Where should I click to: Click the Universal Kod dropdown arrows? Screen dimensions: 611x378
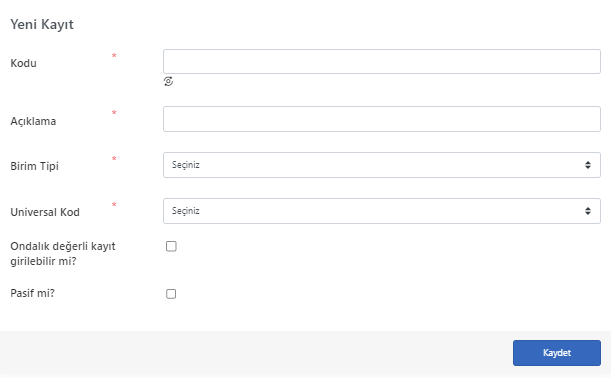coord(588,211)
